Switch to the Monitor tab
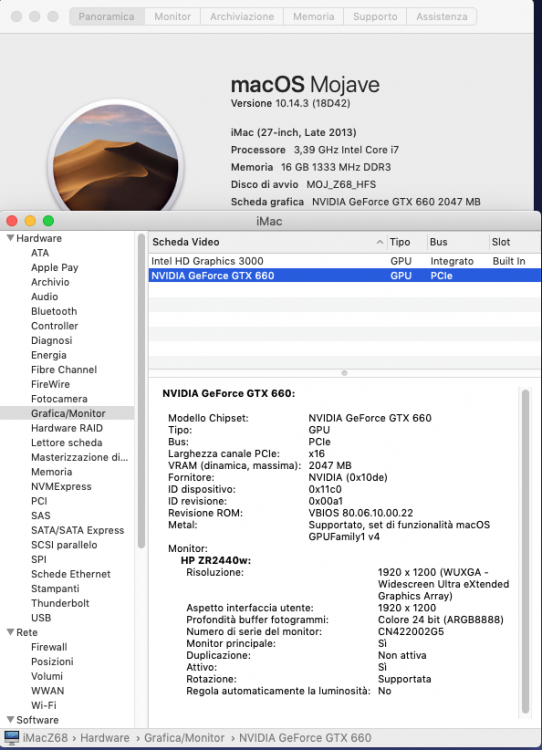This screenshot has height=750, width=542. pyautogui.click(x=173, y=16)
